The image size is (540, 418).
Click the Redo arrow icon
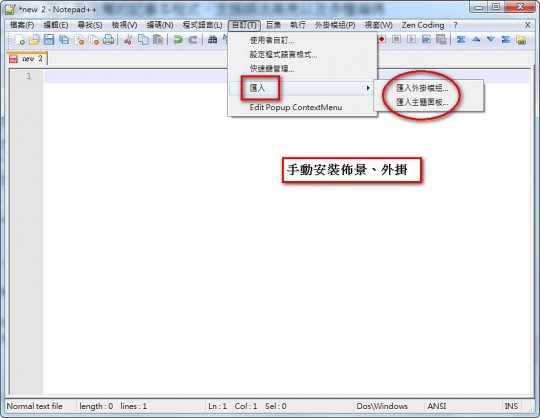tap(193, 40)
